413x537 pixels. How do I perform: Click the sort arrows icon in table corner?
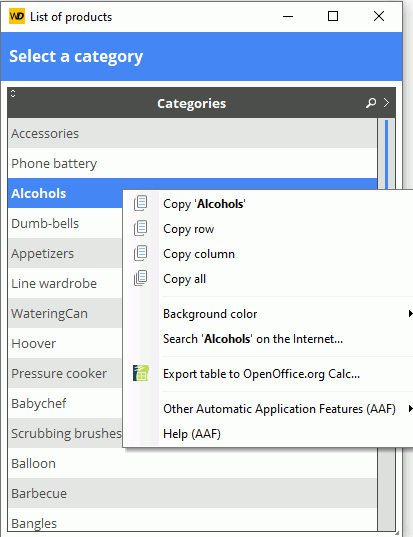click(x=13, y=93)
